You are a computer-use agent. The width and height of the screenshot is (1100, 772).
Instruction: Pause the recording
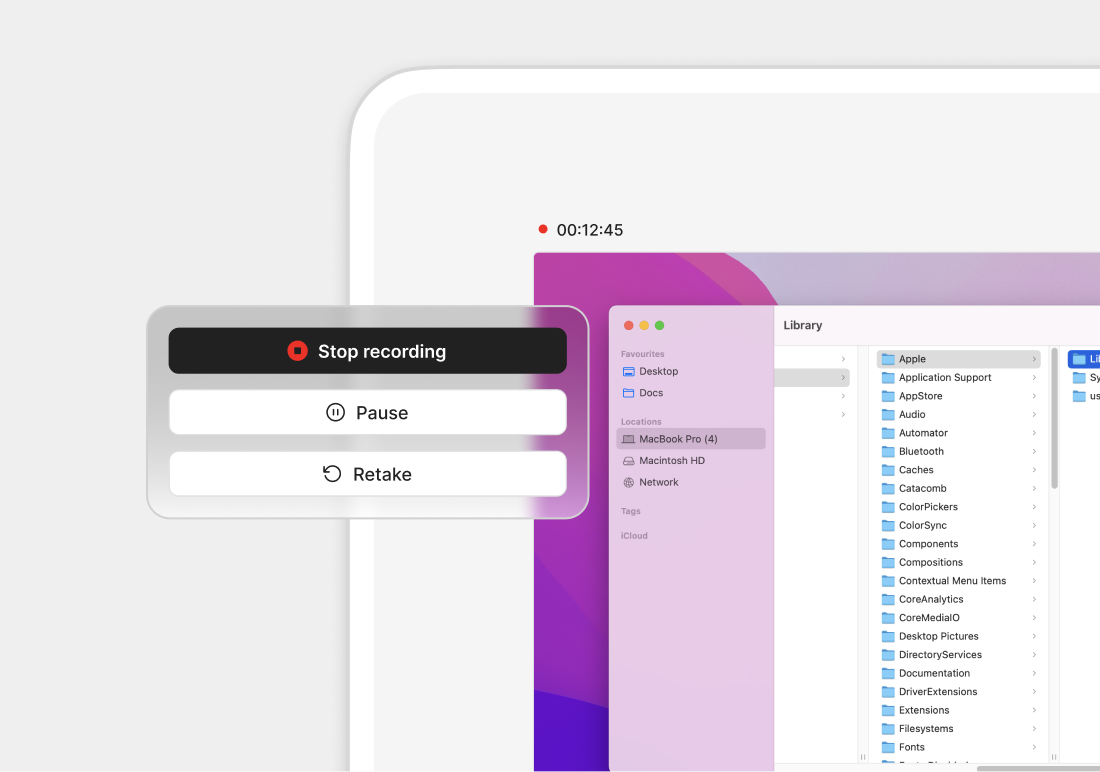368,413
